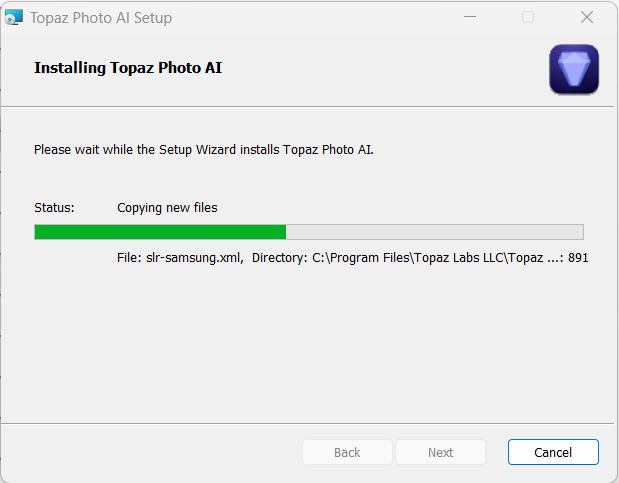This screenshot has height=483, width=619.
Task: Click the slr-samsung.xml file name text
Action: (x=193, y=258)
